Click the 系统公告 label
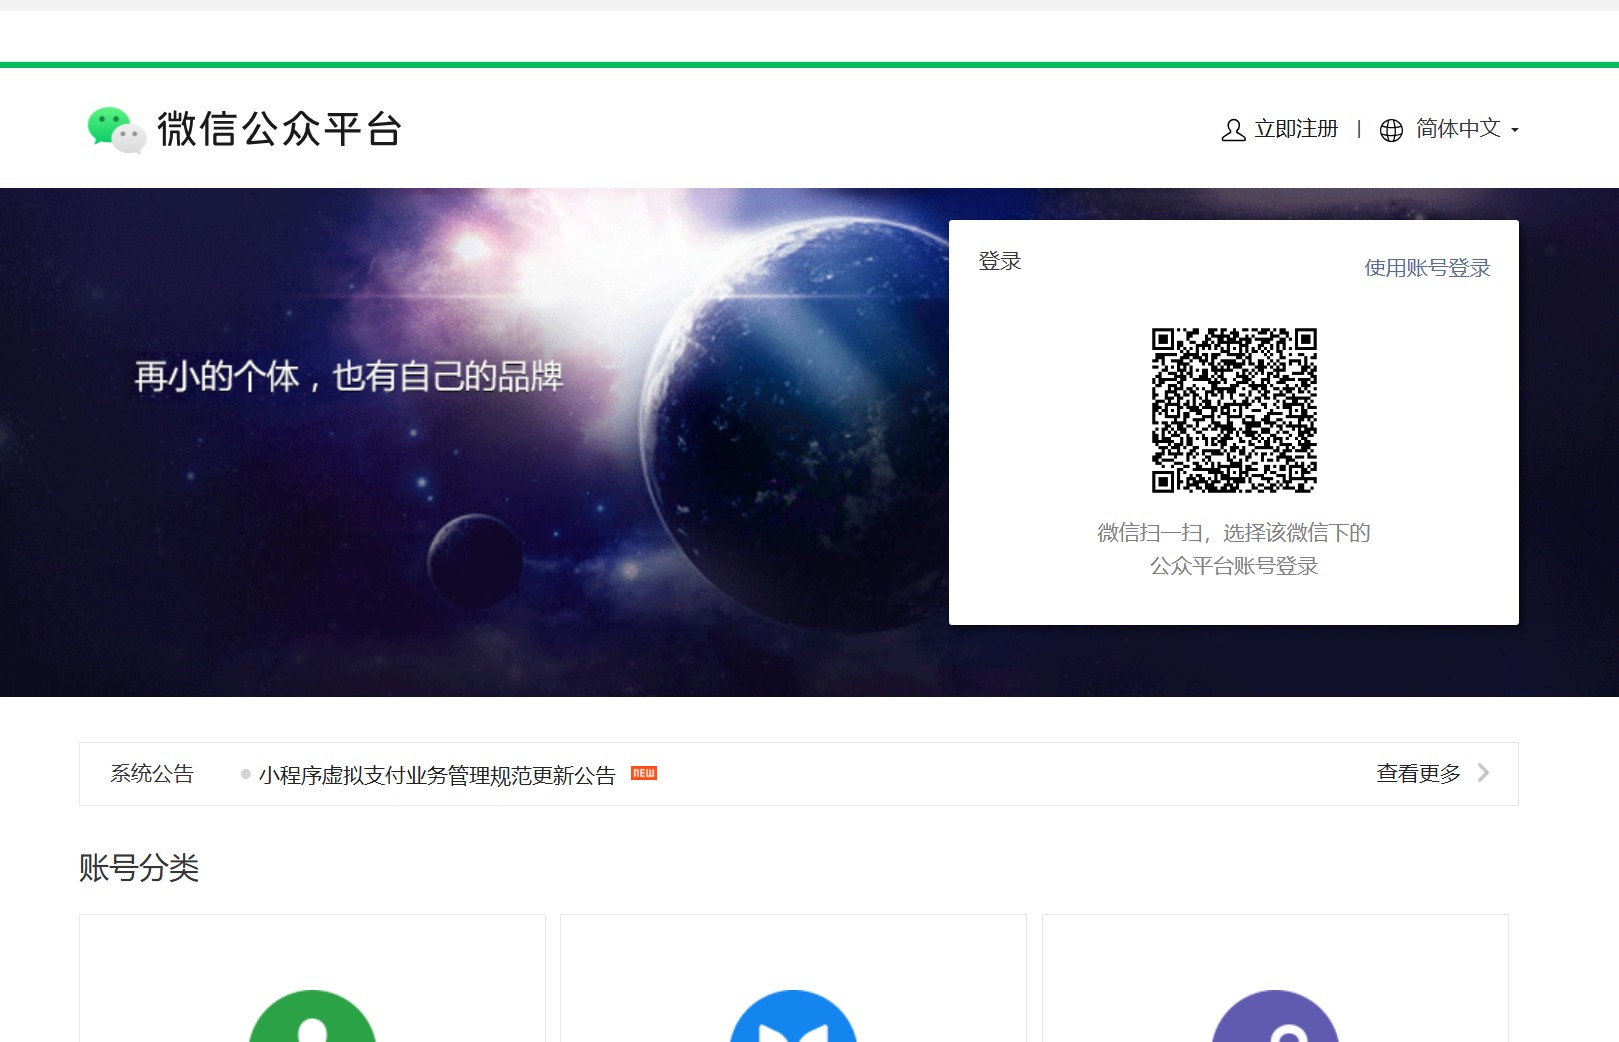This screenshot has height=1042, width=1619. [152, 773]
